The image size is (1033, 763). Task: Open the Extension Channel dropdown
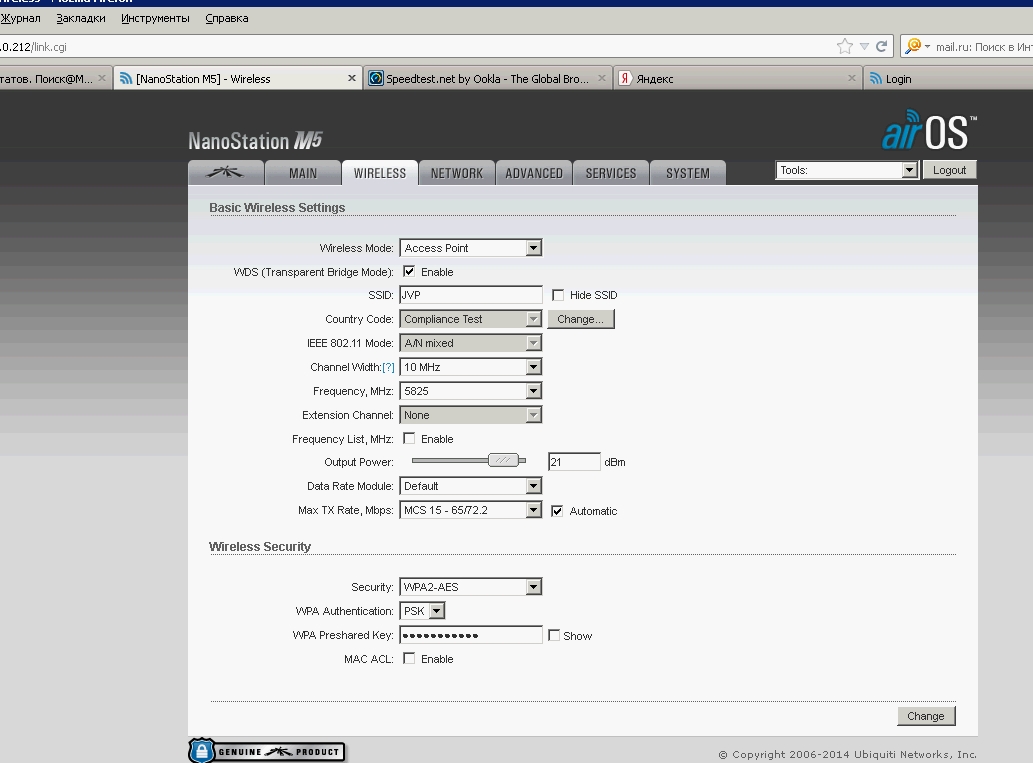470,415
